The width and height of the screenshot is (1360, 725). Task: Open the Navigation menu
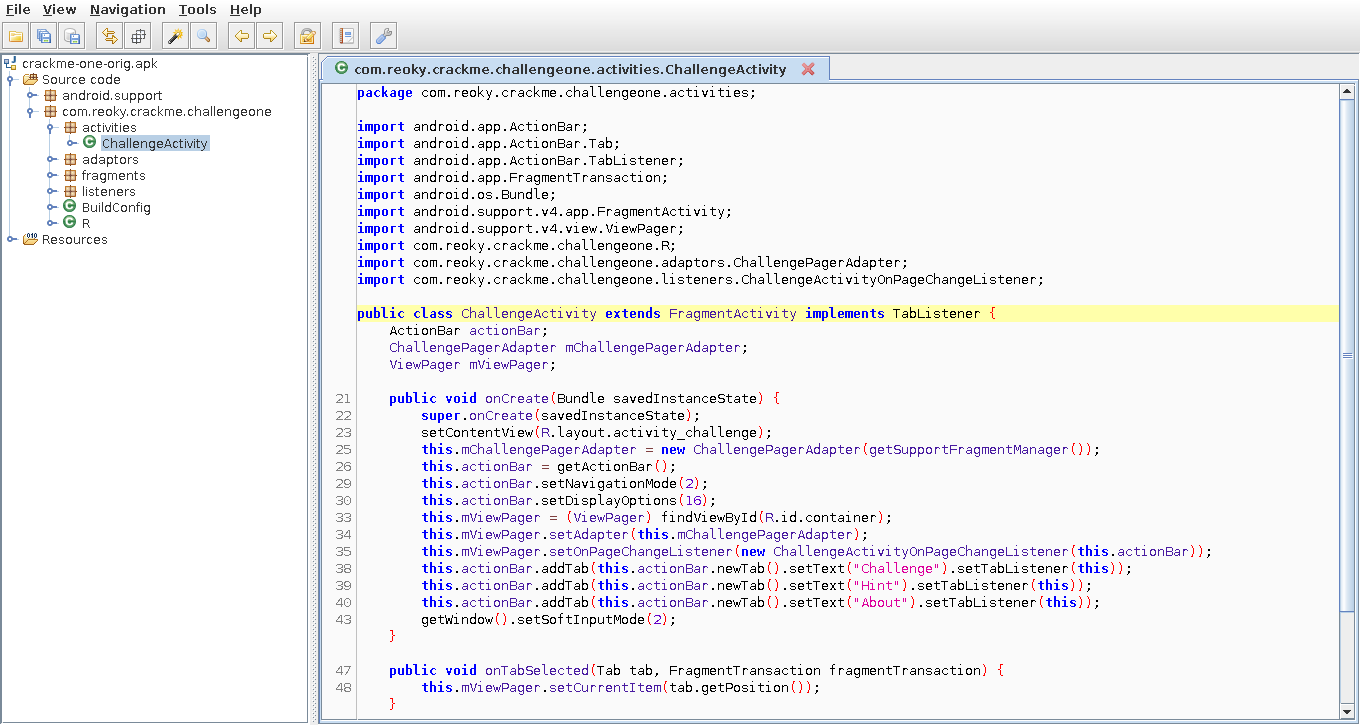coord(128,9)
